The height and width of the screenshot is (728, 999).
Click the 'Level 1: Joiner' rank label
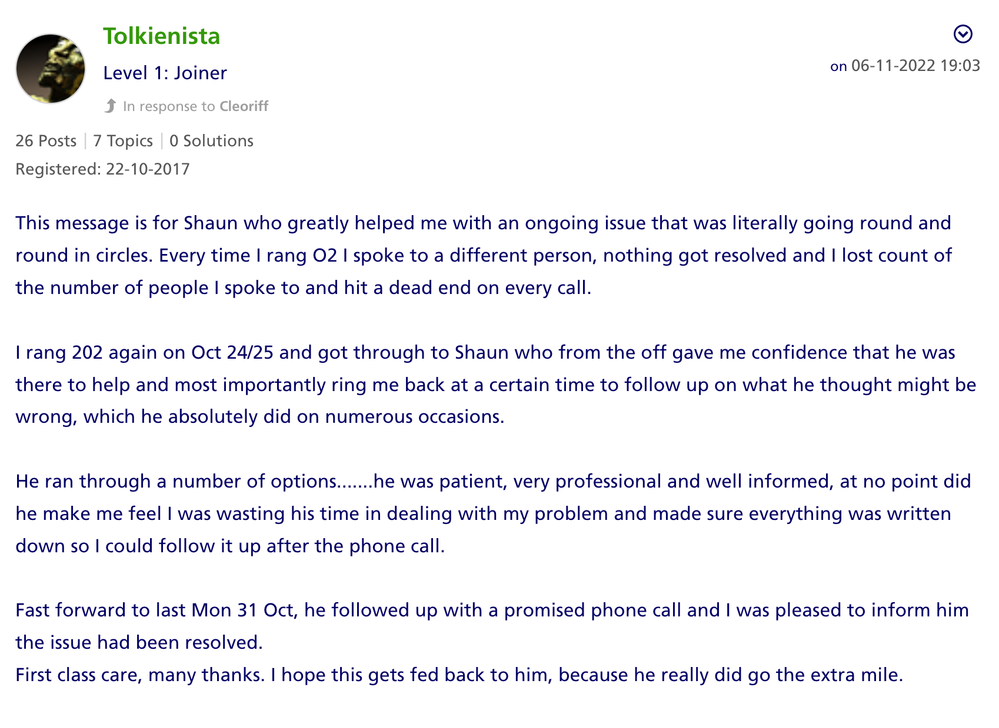click(165, 73)
